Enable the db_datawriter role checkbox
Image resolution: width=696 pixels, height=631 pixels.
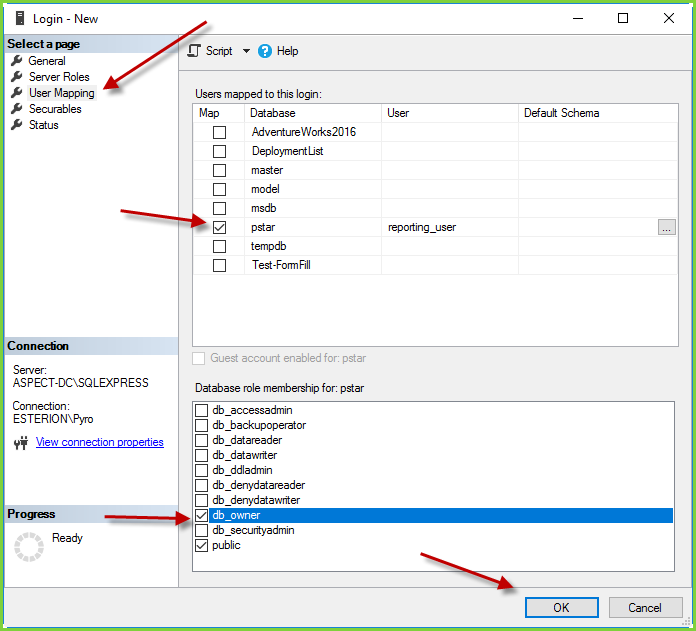tap(202, 455)
